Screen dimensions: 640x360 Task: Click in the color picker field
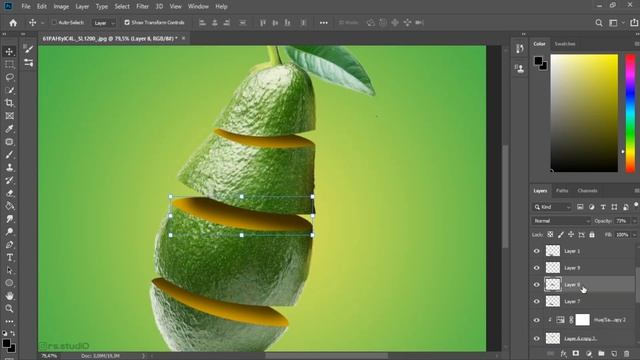pos(584,113)
